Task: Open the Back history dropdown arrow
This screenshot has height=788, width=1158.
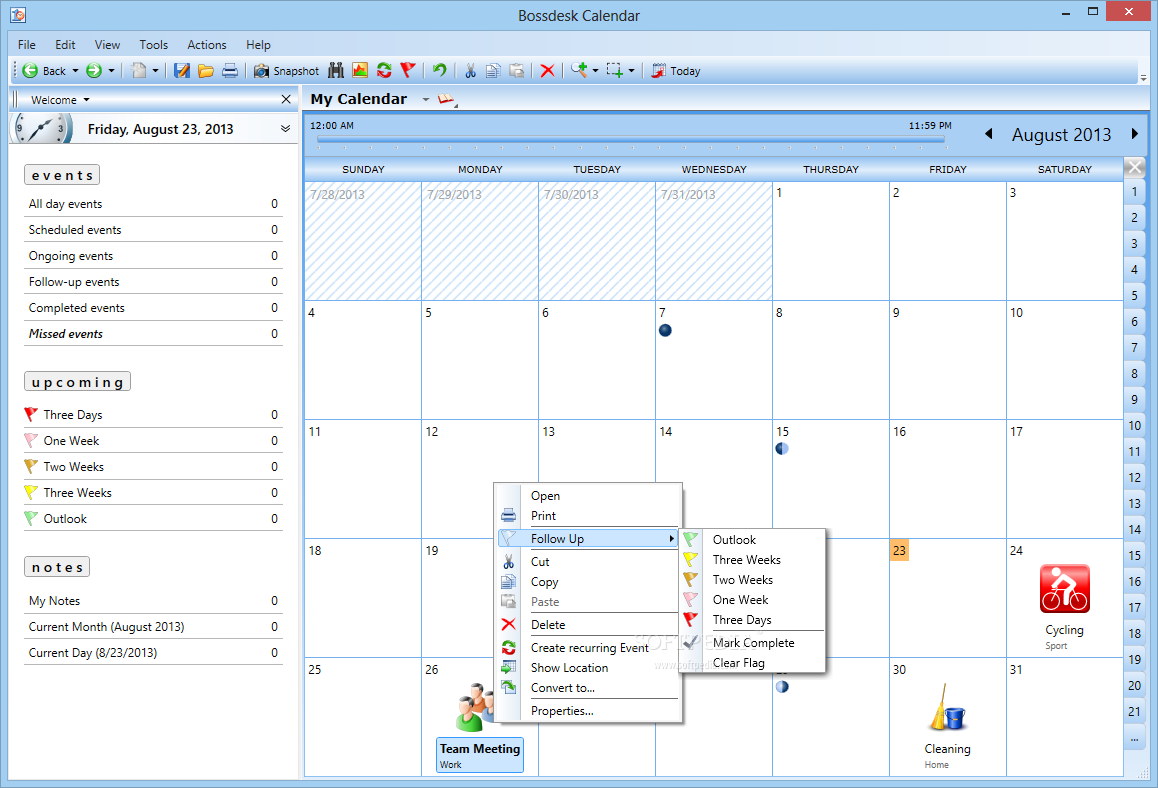Action: 75,71
